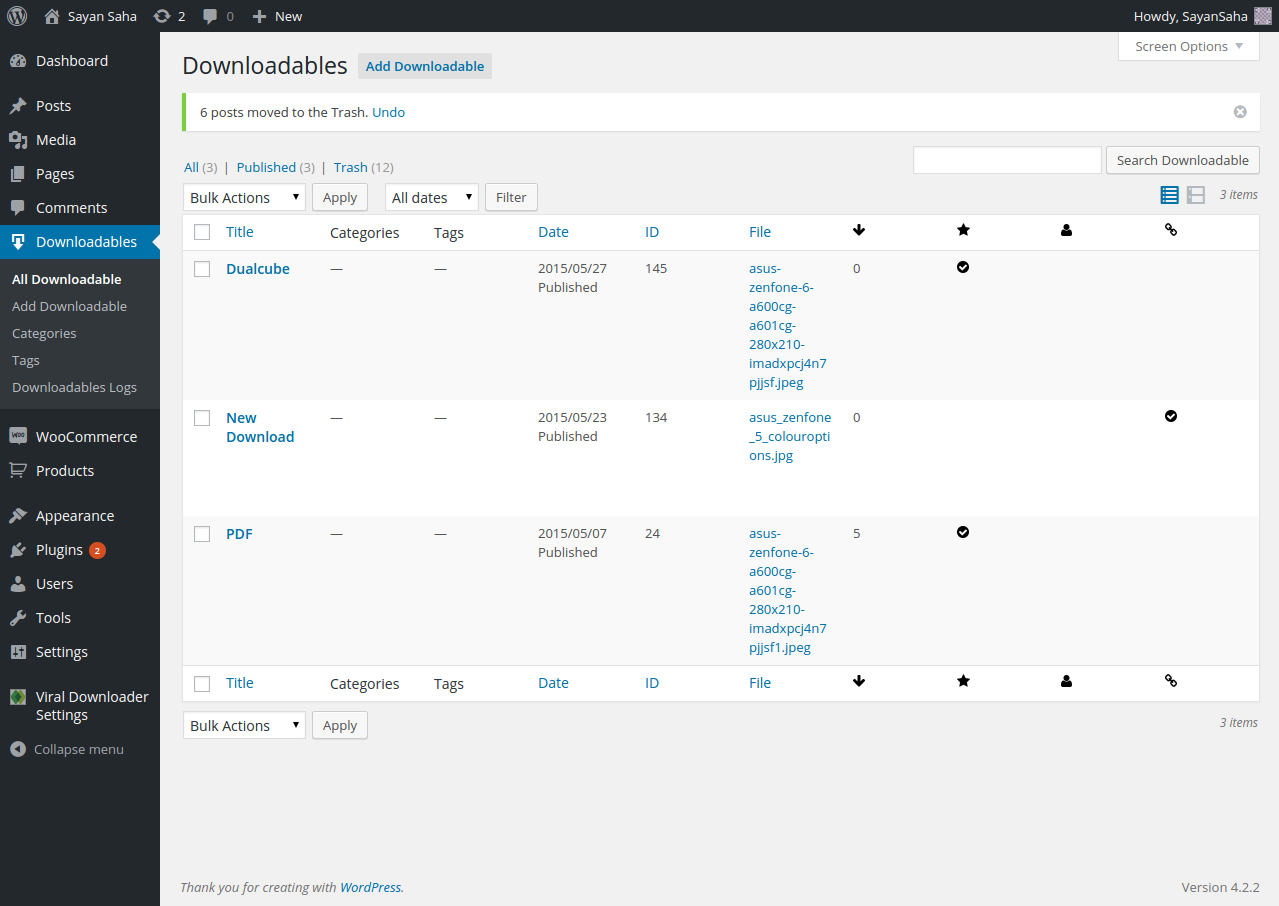1279x906 pixels.
Task: Open the Bulk Actions dropdown
Action: pyautogui.click(x=243, y=197)
